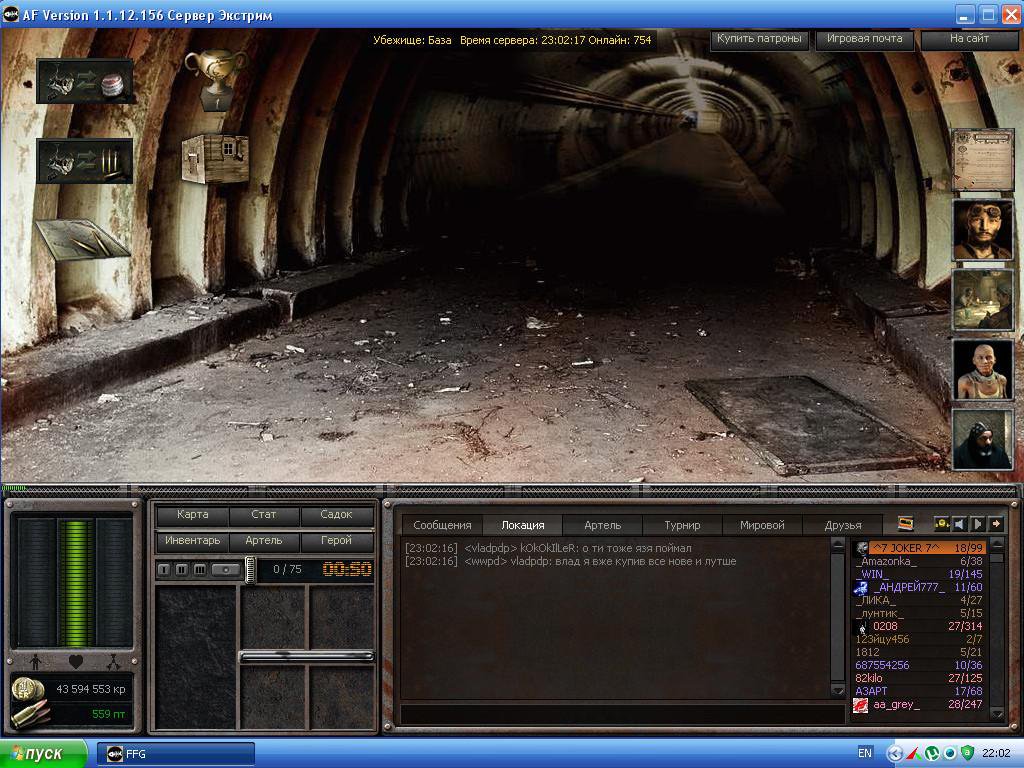Click the chat message input field
The width and height of the screenshot is (1024, 768).
(622, 714)
